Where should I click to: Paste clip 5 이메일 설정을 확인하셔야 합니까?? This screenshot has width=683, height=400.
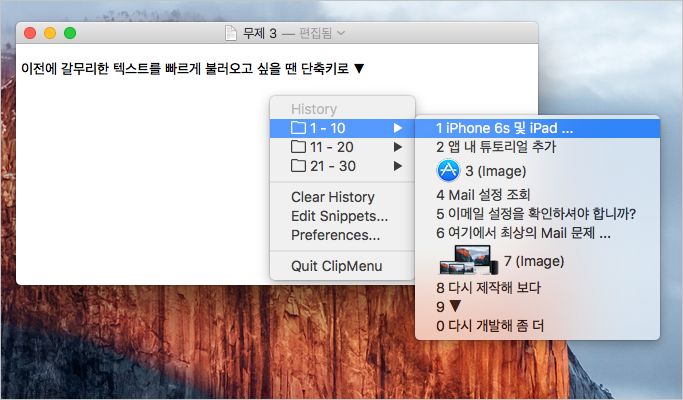(x=538, y=214)
